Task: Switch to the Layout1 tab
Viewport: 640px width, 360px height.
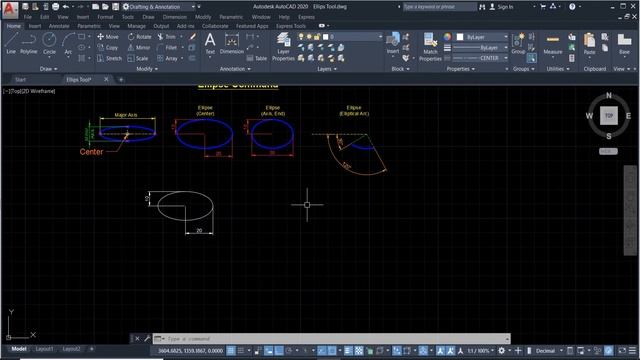Action: click(x=44, y=349)
